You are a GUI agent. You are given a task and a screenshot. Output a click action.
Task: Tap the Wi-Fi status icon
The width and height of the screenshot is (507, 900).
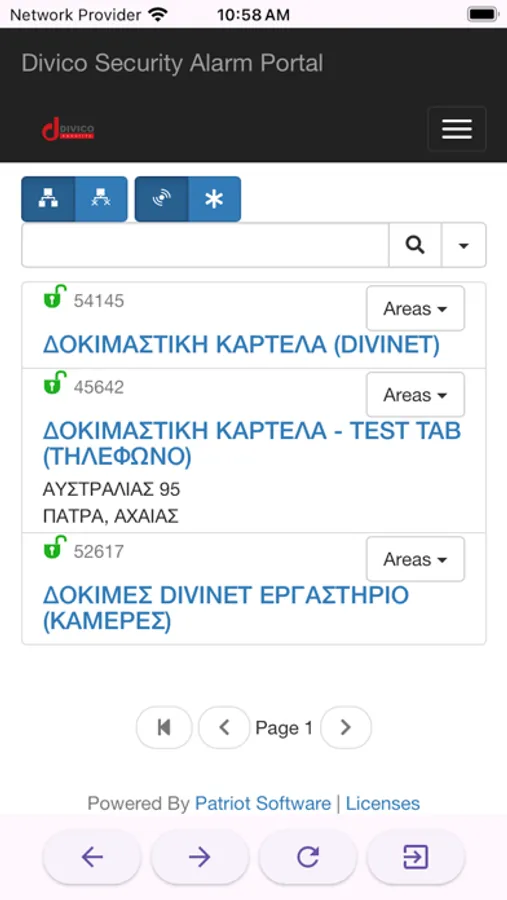click(x=157, y=14)
